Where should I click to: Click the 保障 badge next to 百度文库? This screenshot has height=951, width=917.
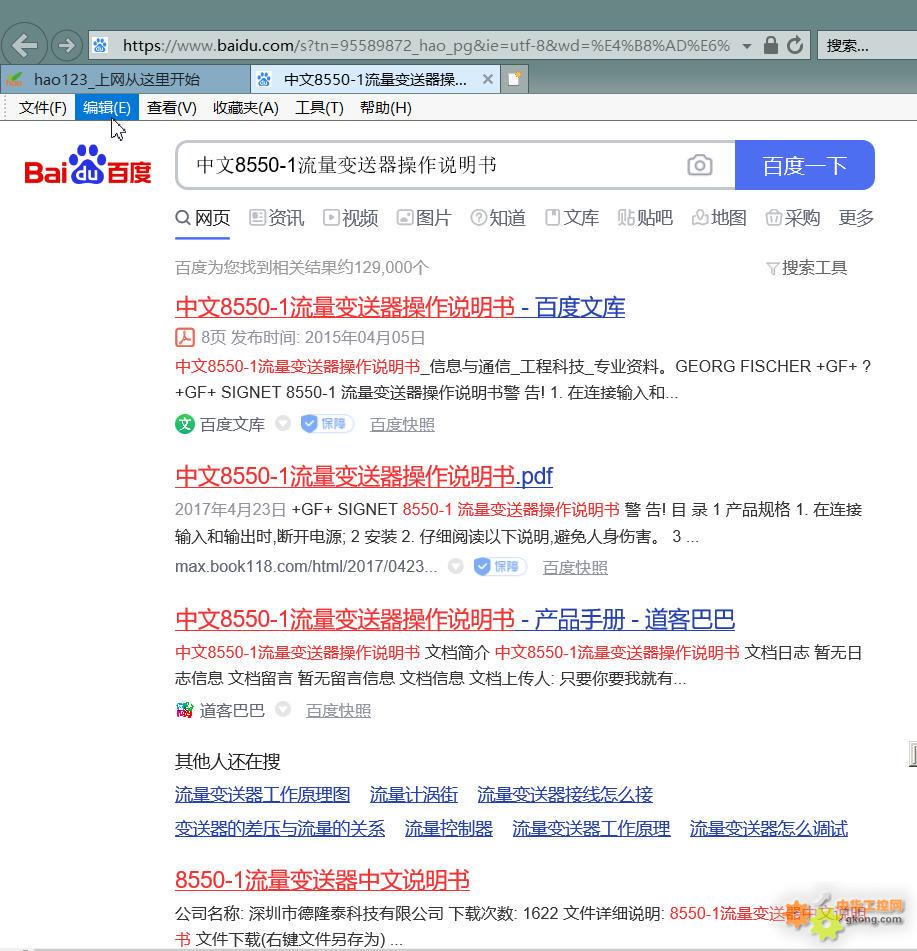(328, 424)
